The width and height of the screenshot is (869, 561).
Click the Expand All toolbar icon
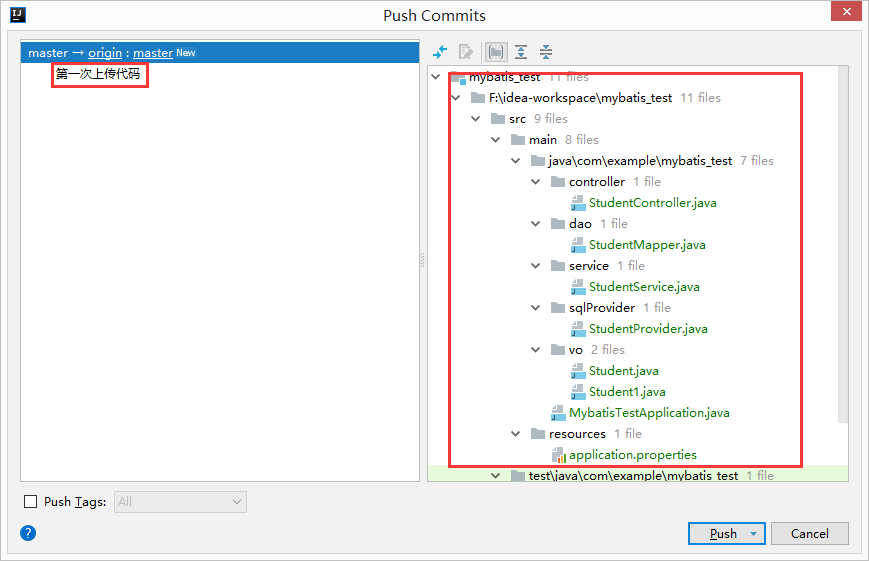click(521, 52)
